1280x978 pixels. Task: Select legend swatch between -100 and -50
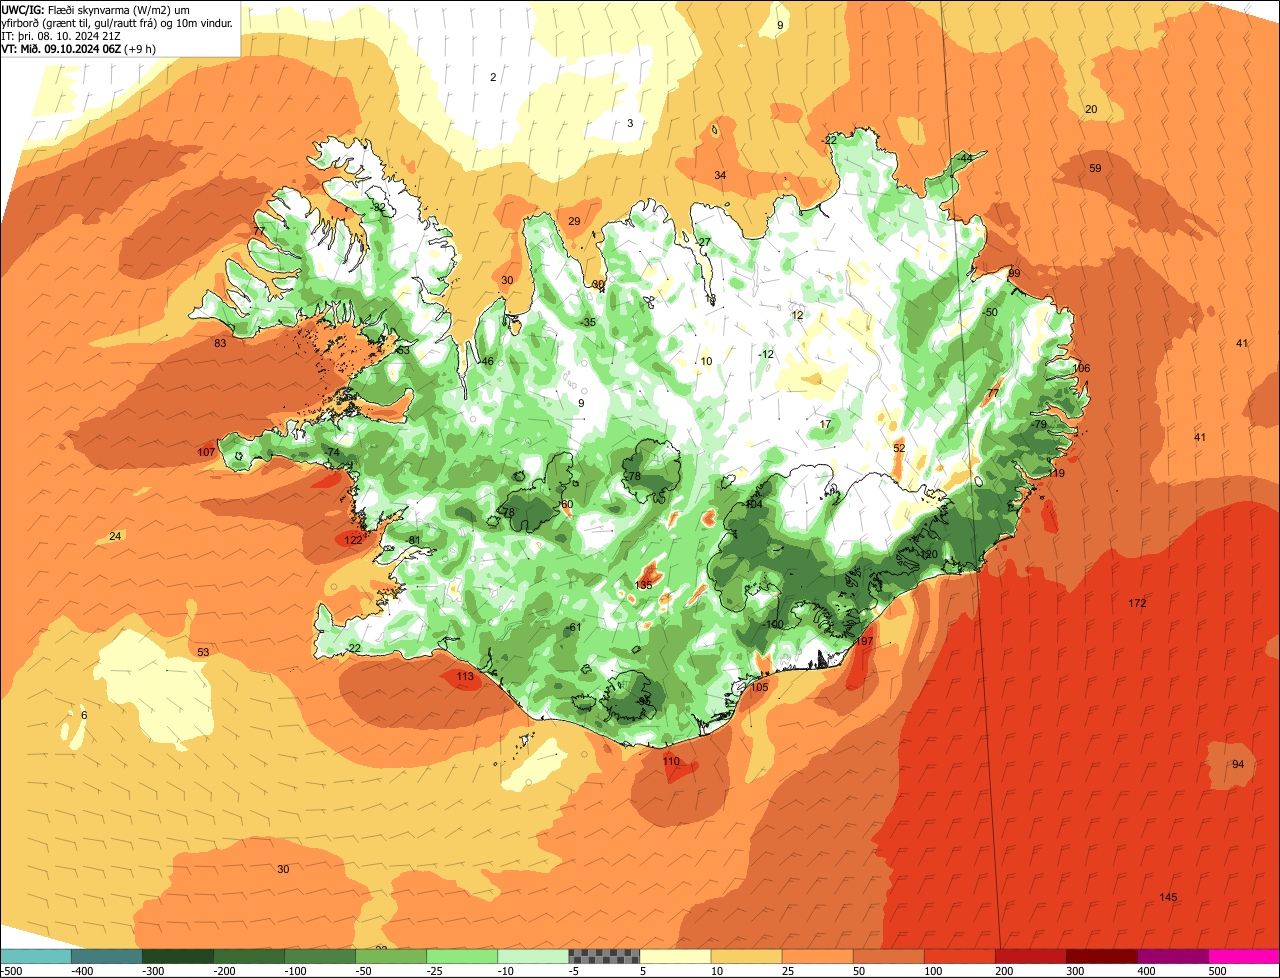click(320, 956)
